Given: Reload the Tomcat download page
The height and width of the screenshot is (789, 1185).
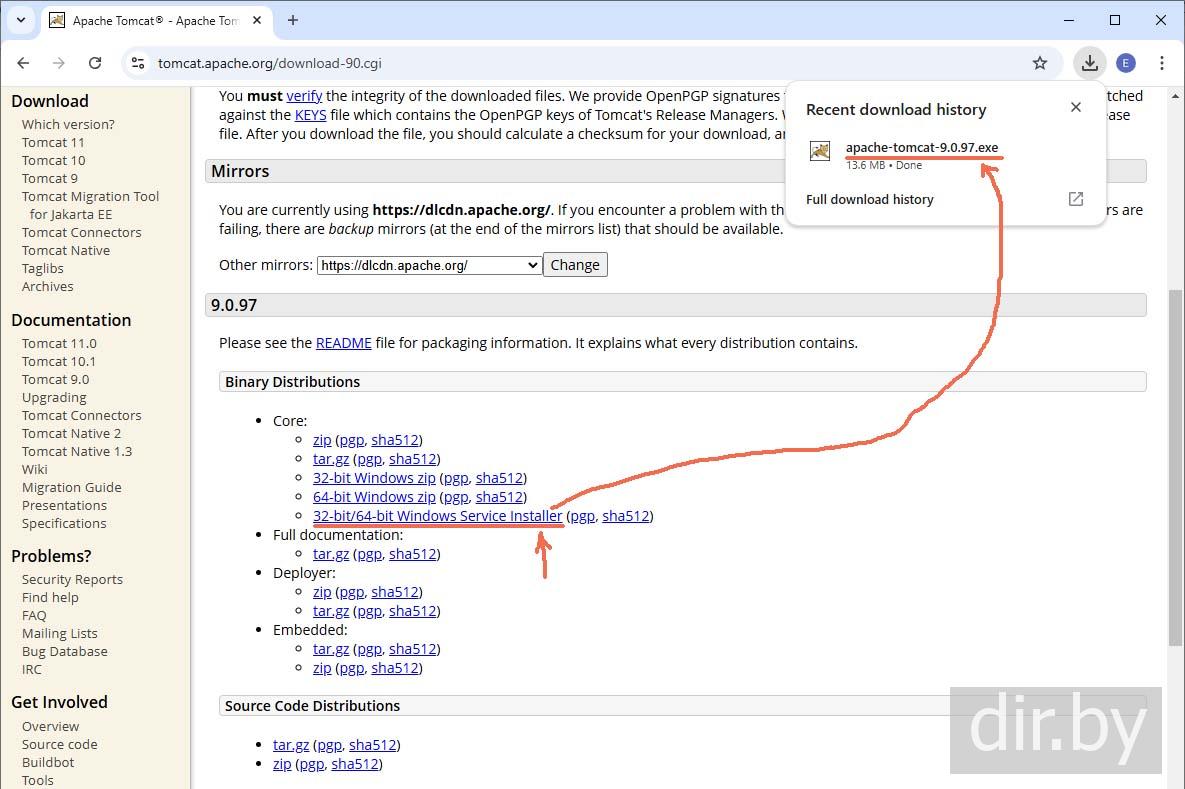Looking at the screenshot, I should (94, 63).
